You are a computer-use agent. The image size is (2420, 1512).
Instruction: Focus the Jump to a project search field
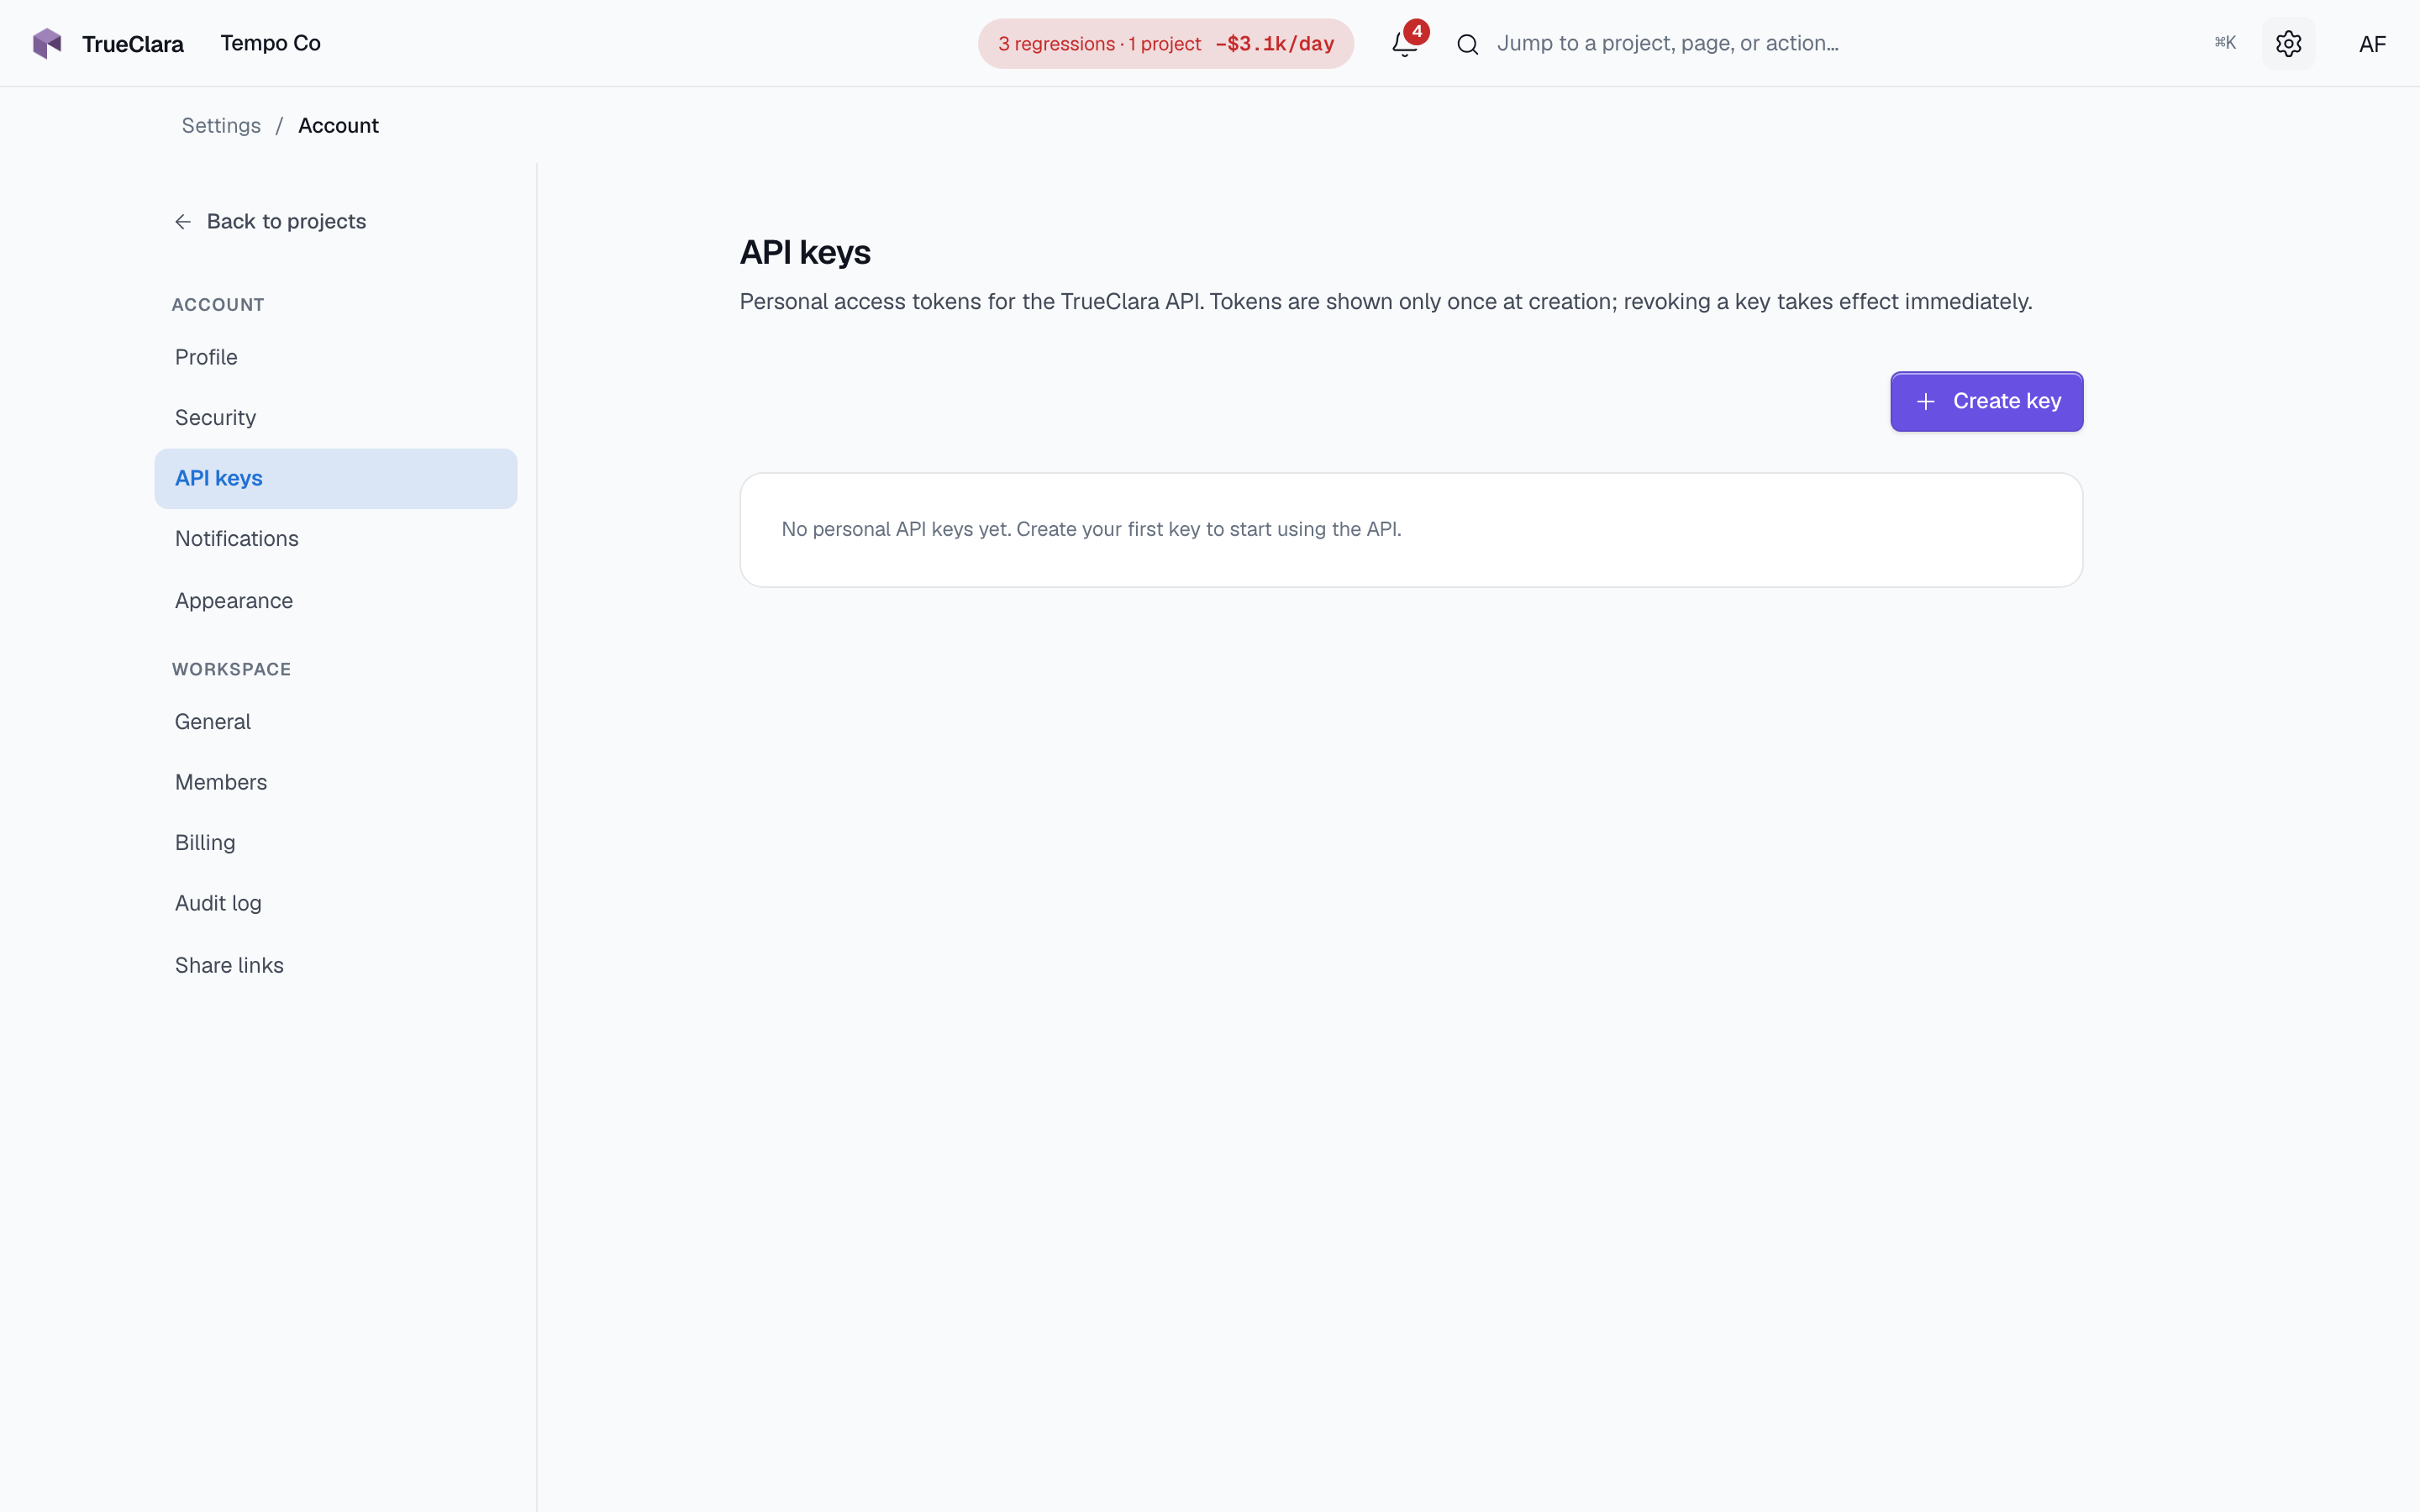coord(1846,43)
